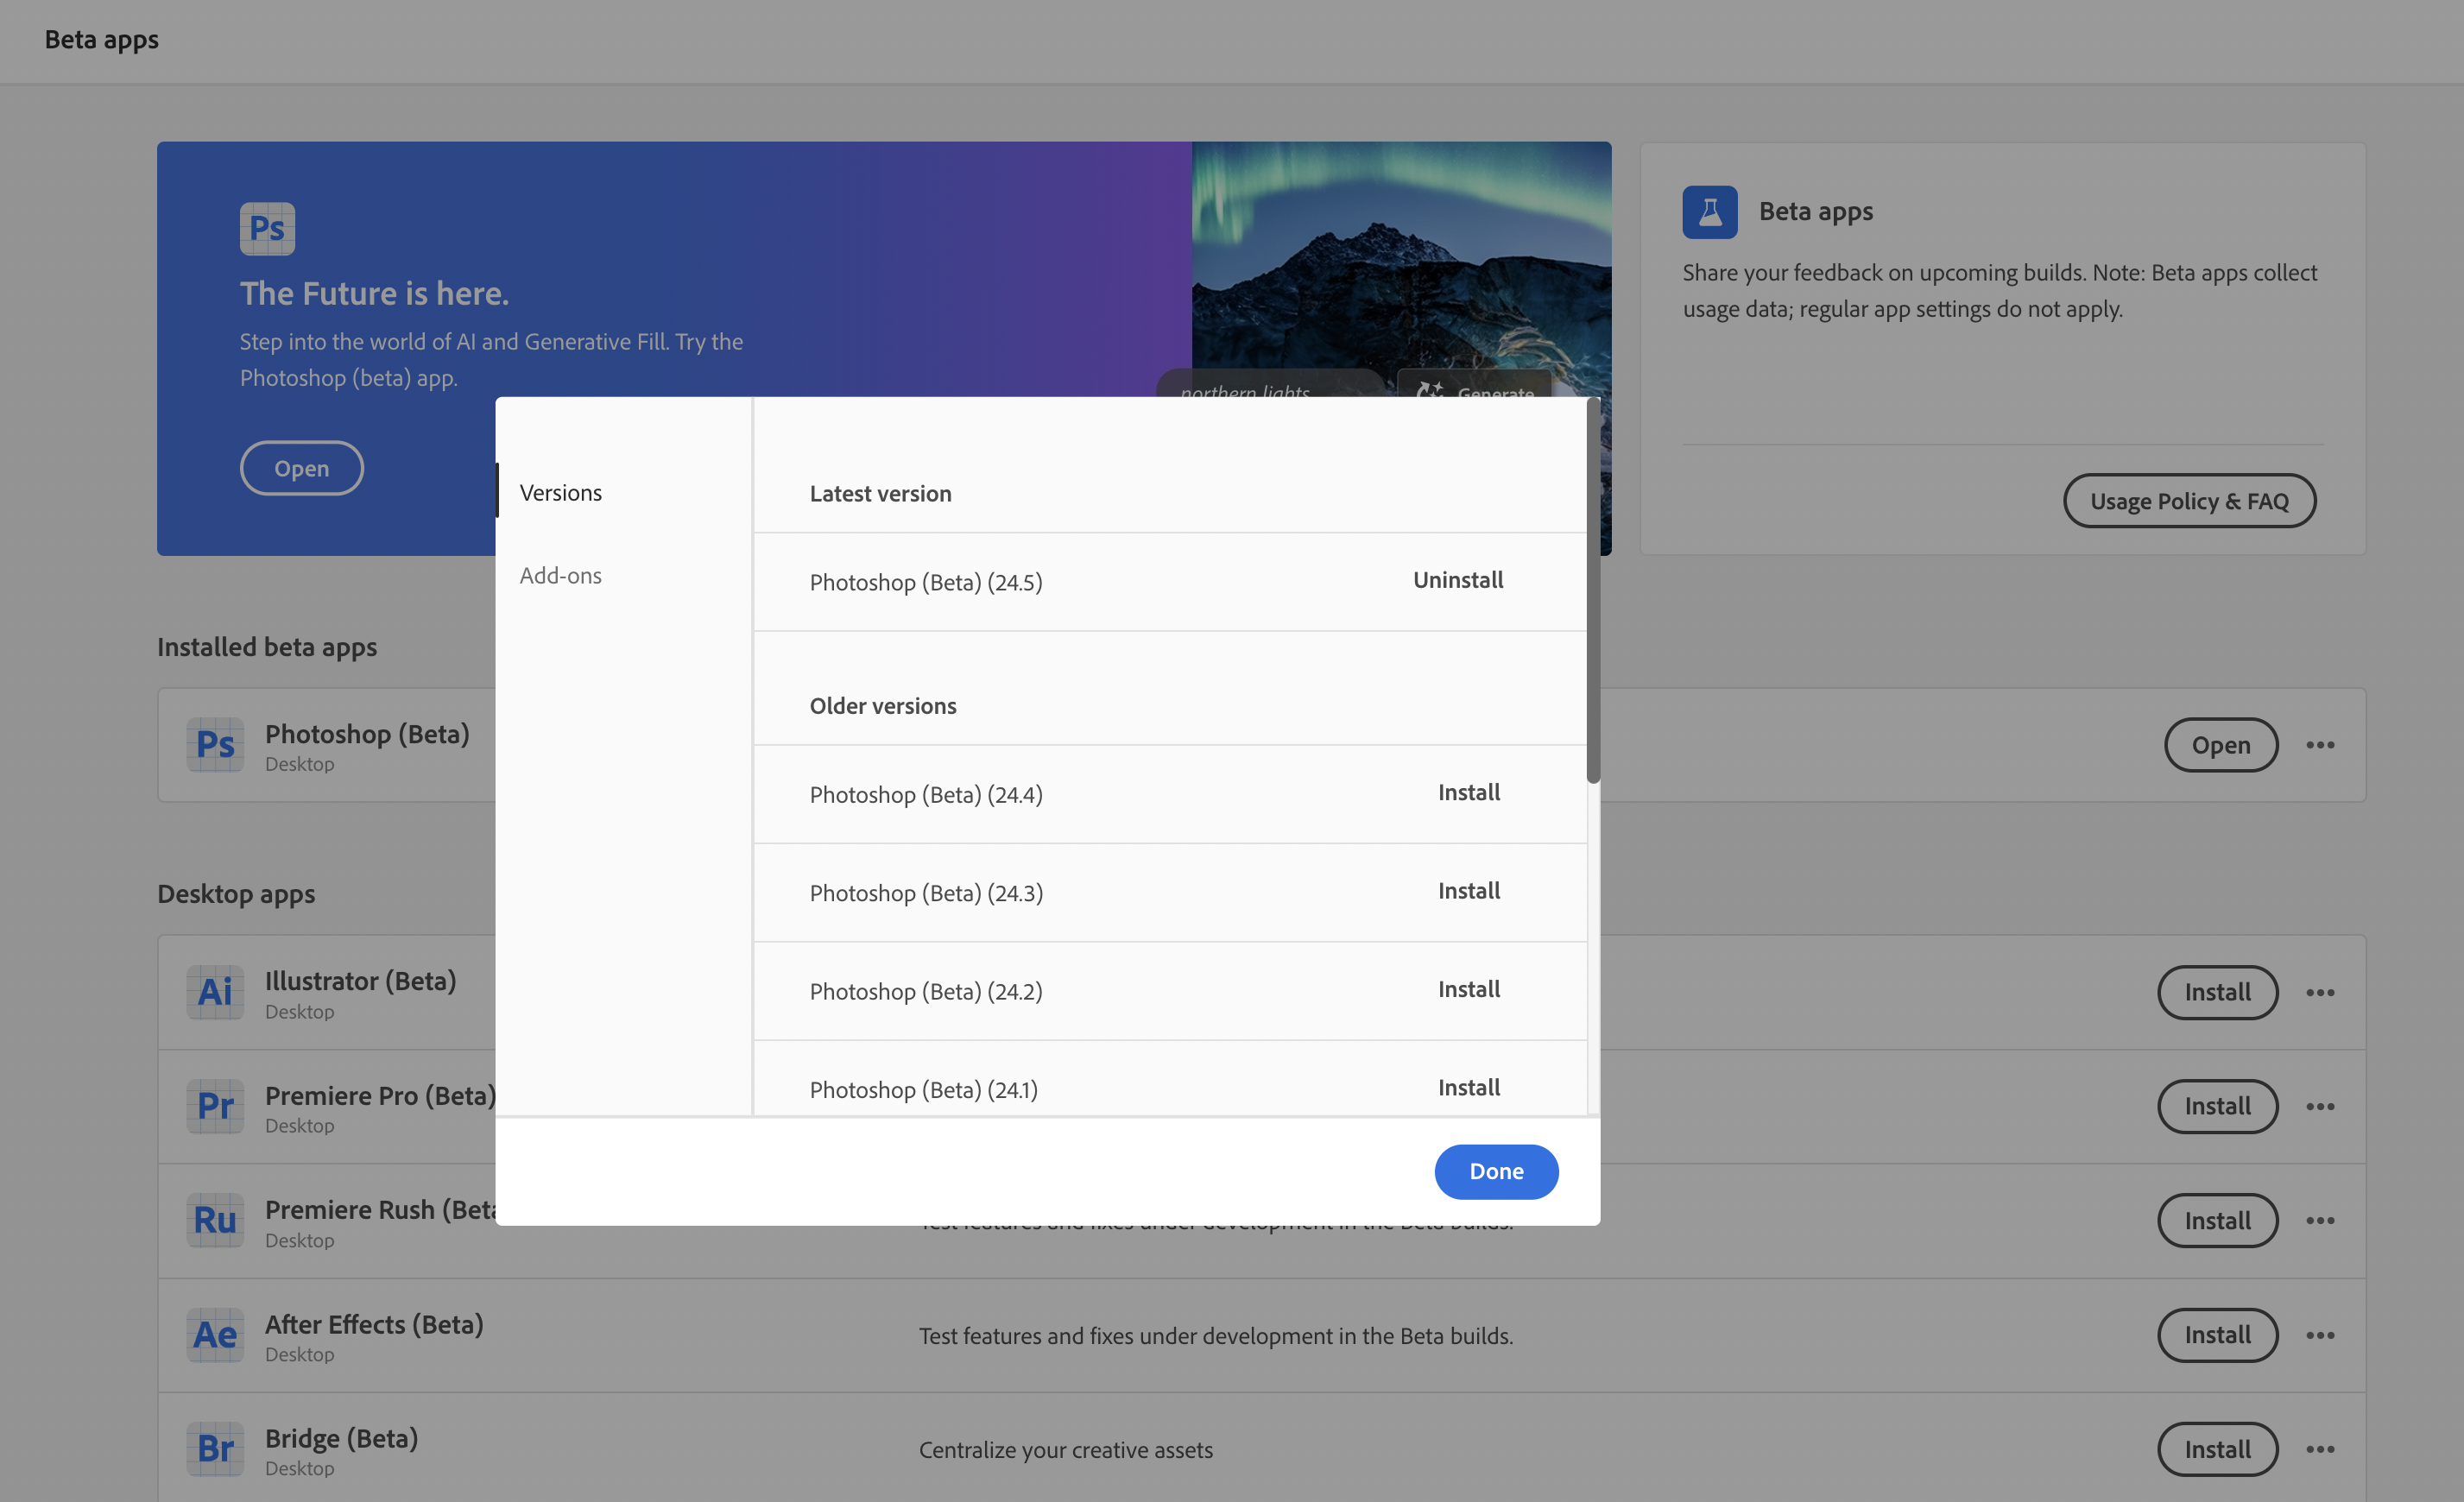
Task: Click the Premiere Pro (Beta) app icon
Action: click(x=215, y=1106)
